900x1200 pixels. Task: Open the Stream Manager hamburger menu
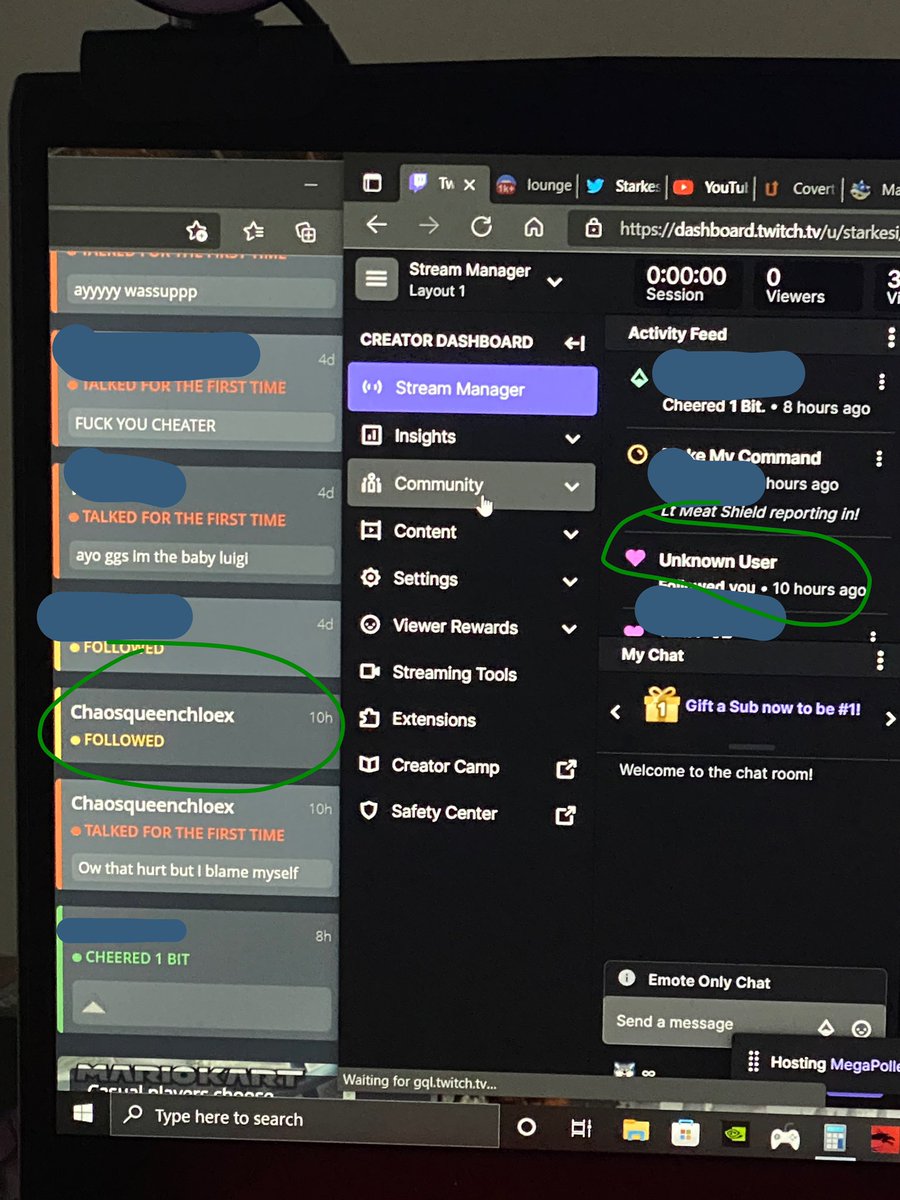tap(376, 279)
